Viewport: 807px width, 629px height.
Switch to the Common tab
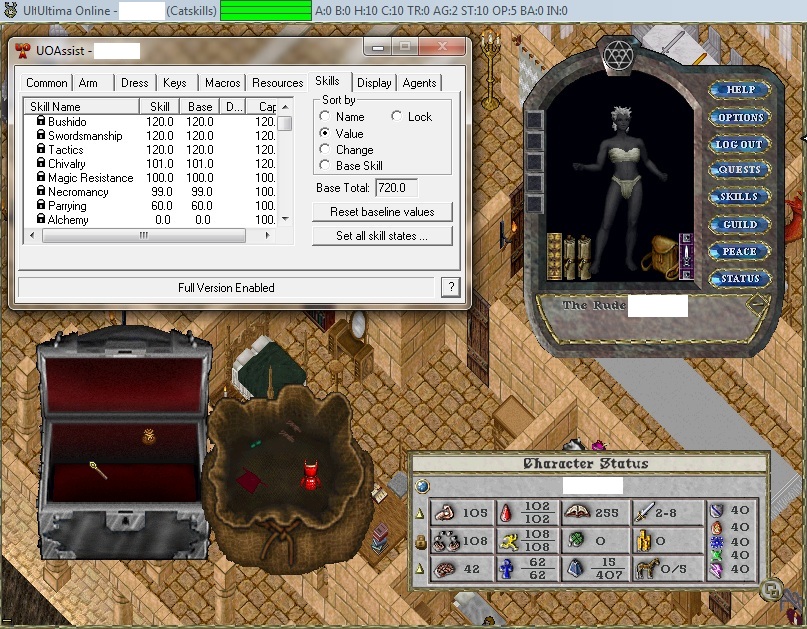pos(46,83)
